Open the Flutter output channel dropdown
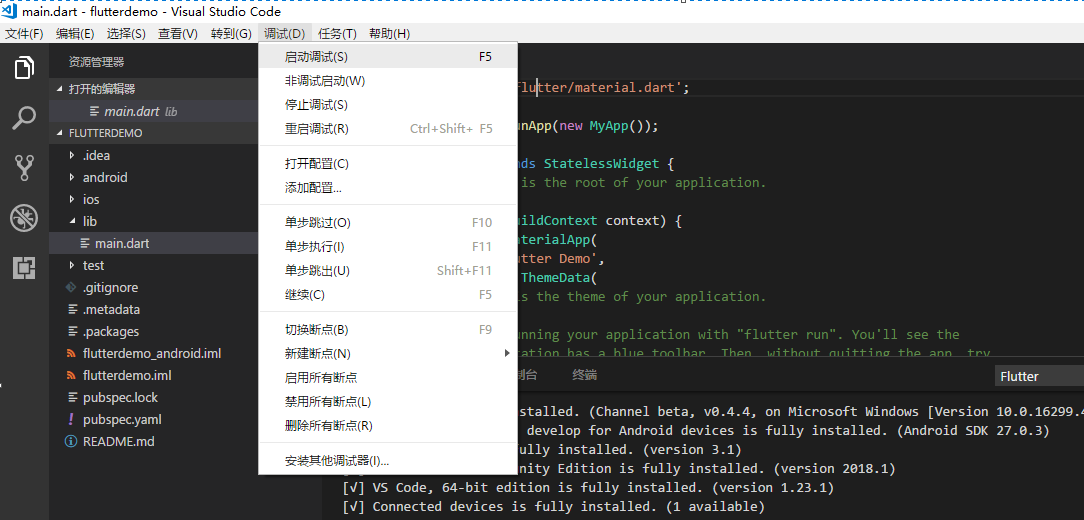The width and height of the screenshot is (1084, 520). tap(1039, 376)
